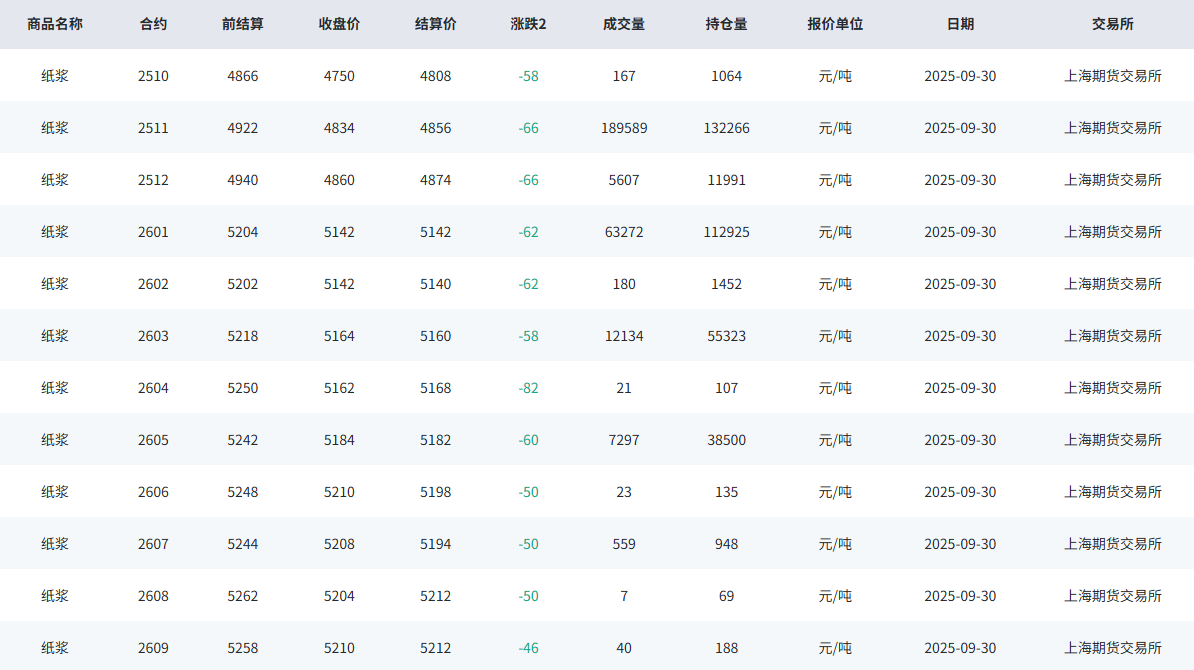Select the 持仓量 column header
Screen dimensions: 1194x670
tap(726, 24)
